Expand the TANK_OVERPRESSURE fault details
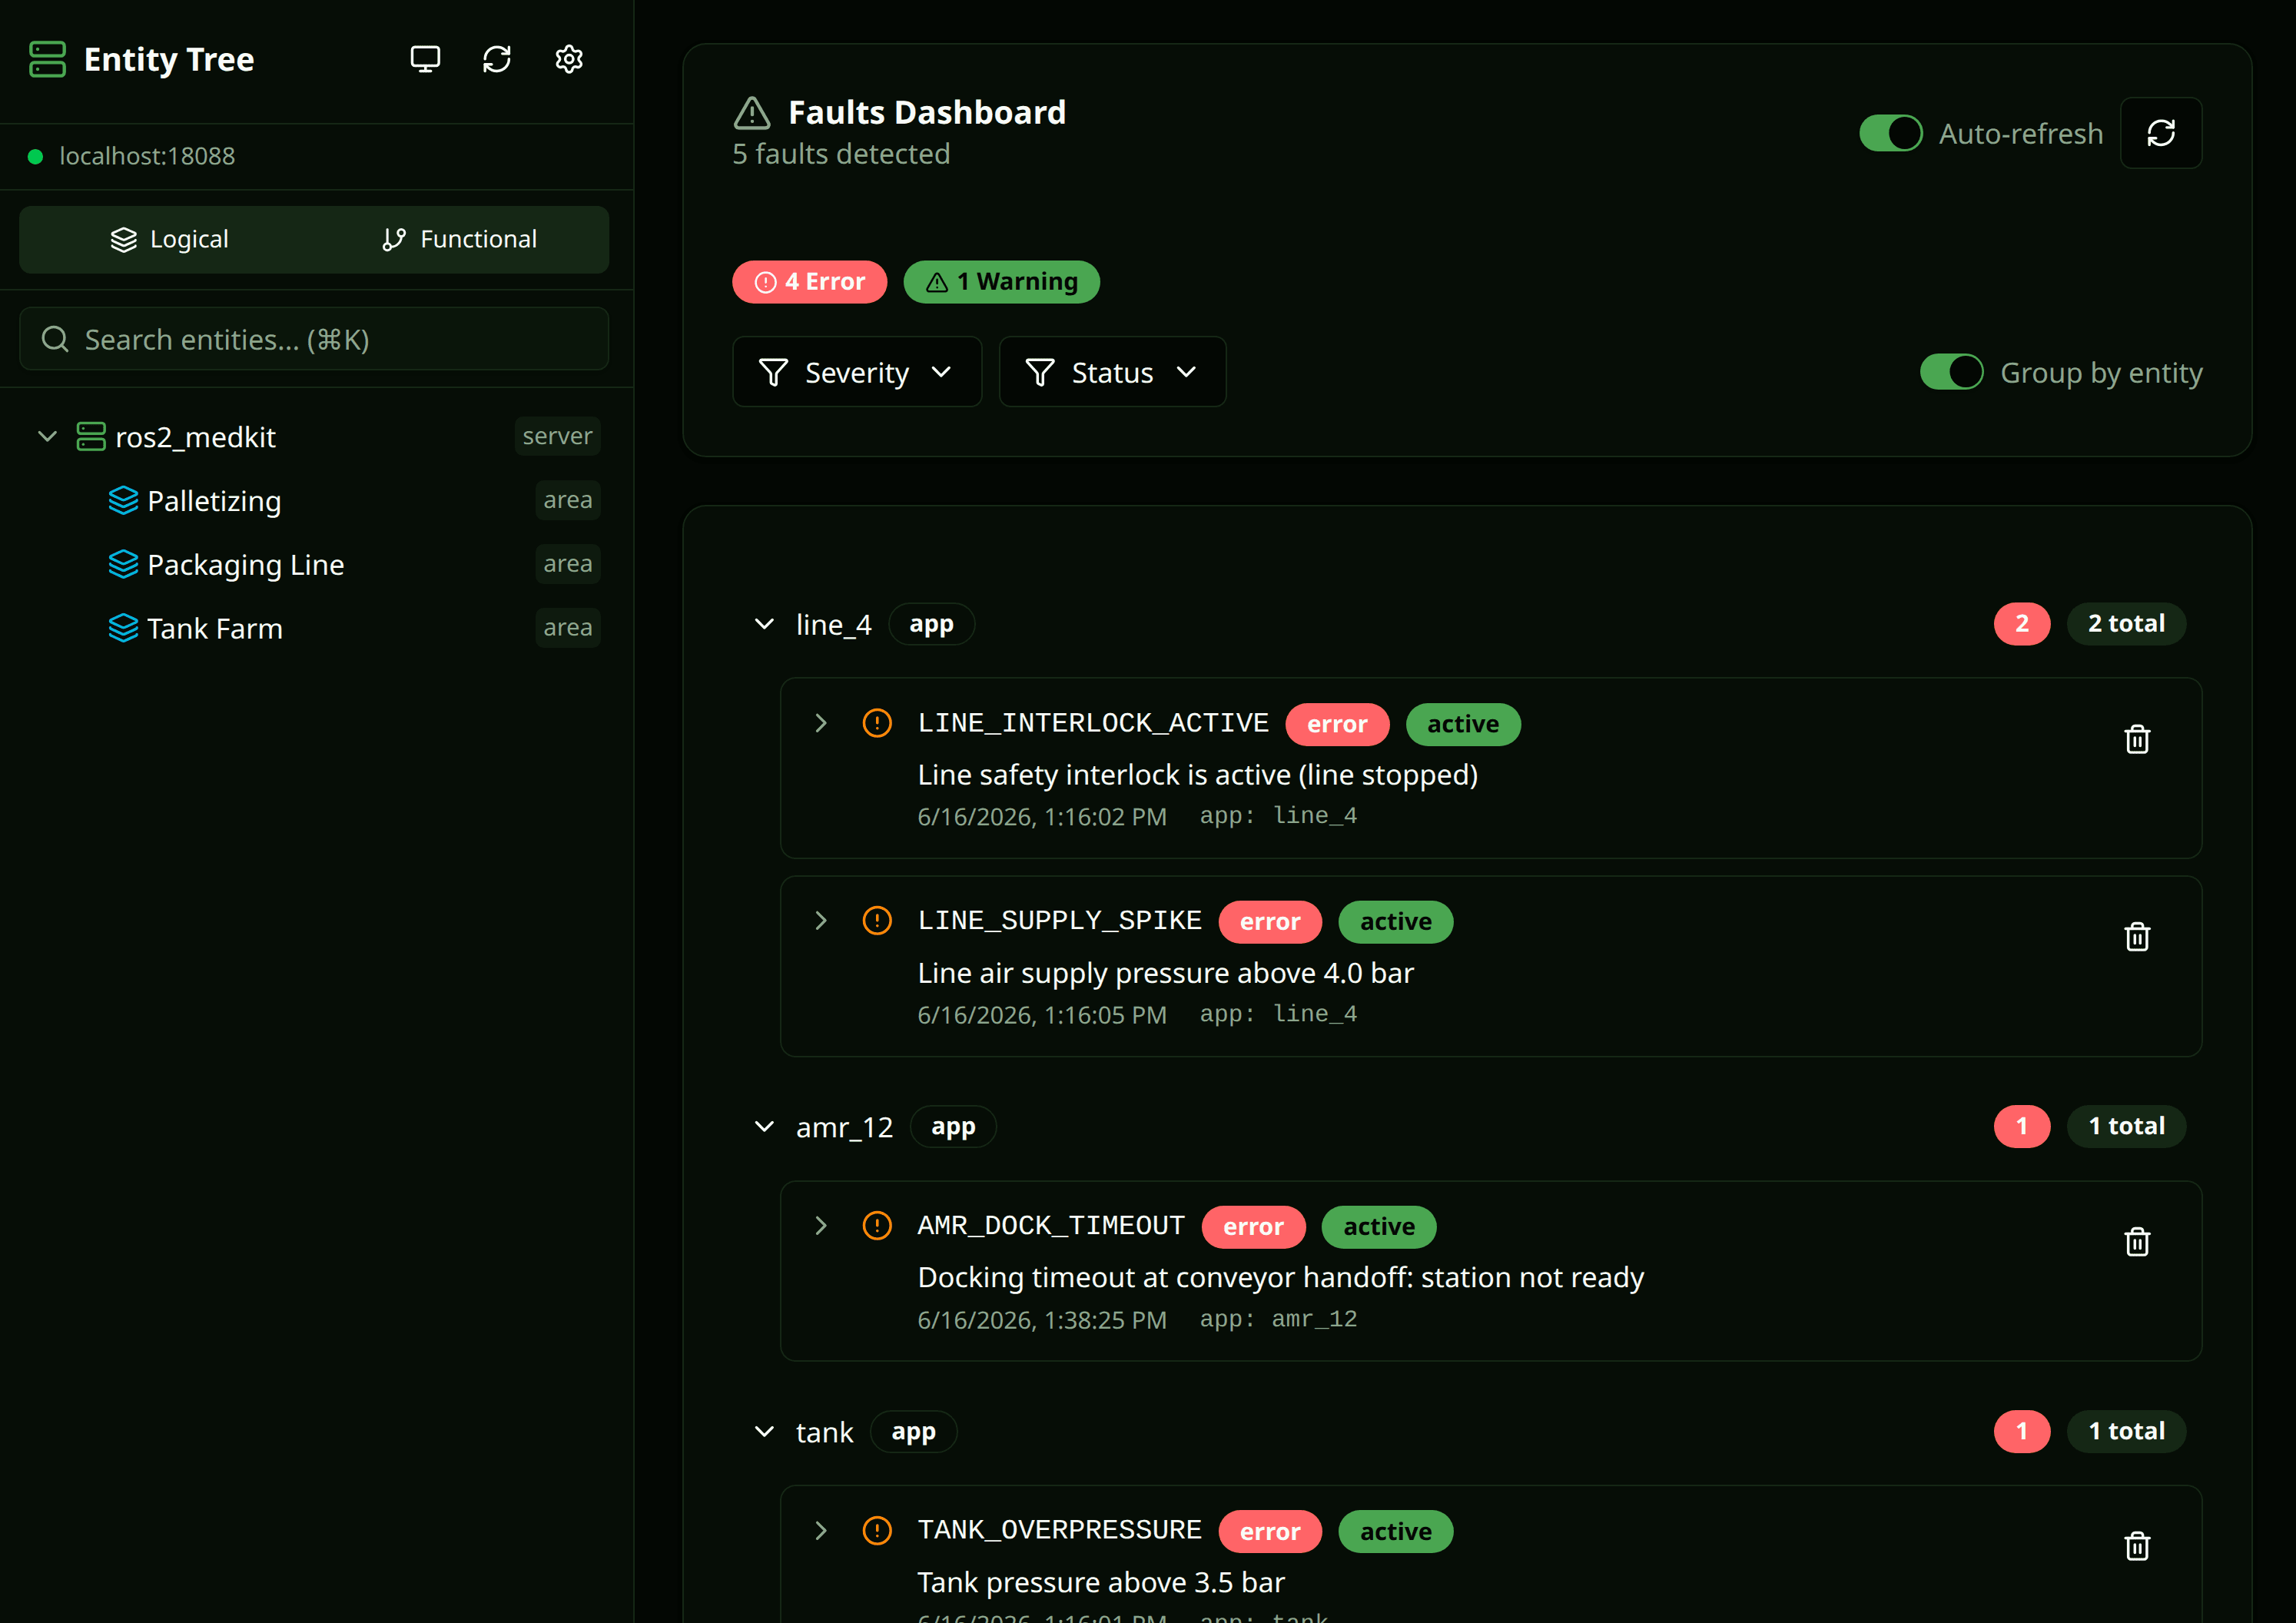 click(821, 1530)
